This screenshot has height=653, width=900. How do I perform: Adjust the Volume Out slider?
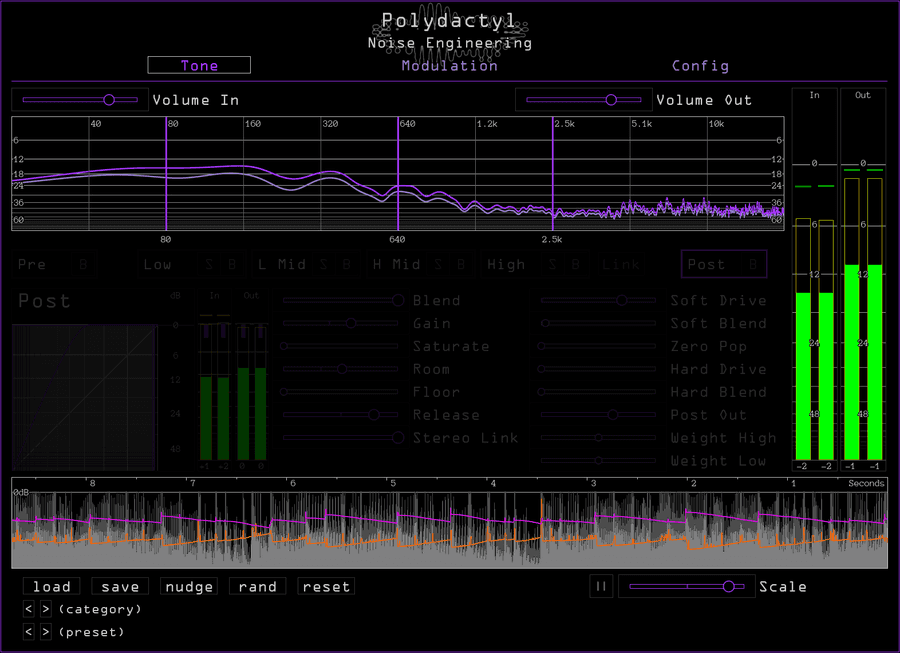[x=584, y=100]
